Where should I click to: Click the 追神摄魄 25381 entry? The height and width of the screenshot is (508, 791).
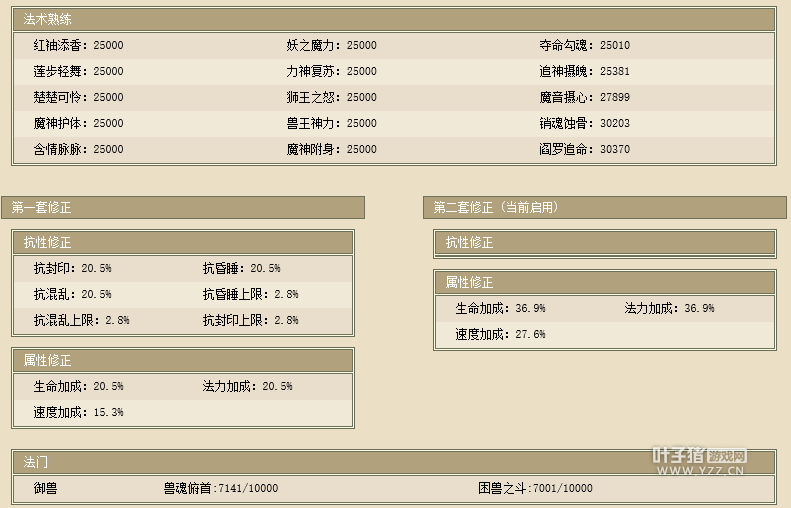tap(584, 72)
